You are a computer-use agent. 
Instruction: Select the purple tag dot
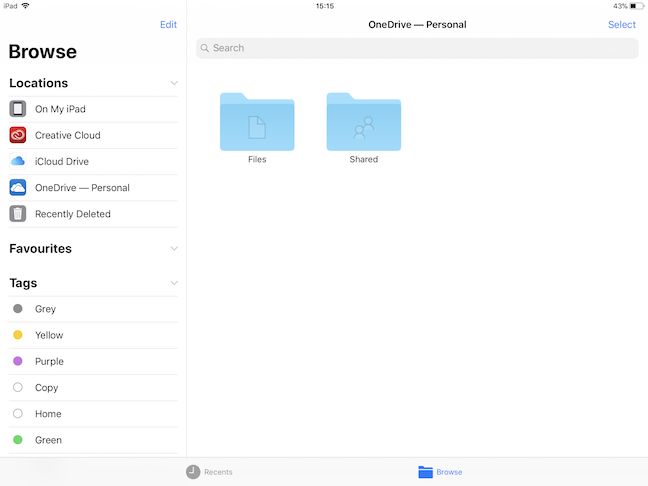[18, 361]
